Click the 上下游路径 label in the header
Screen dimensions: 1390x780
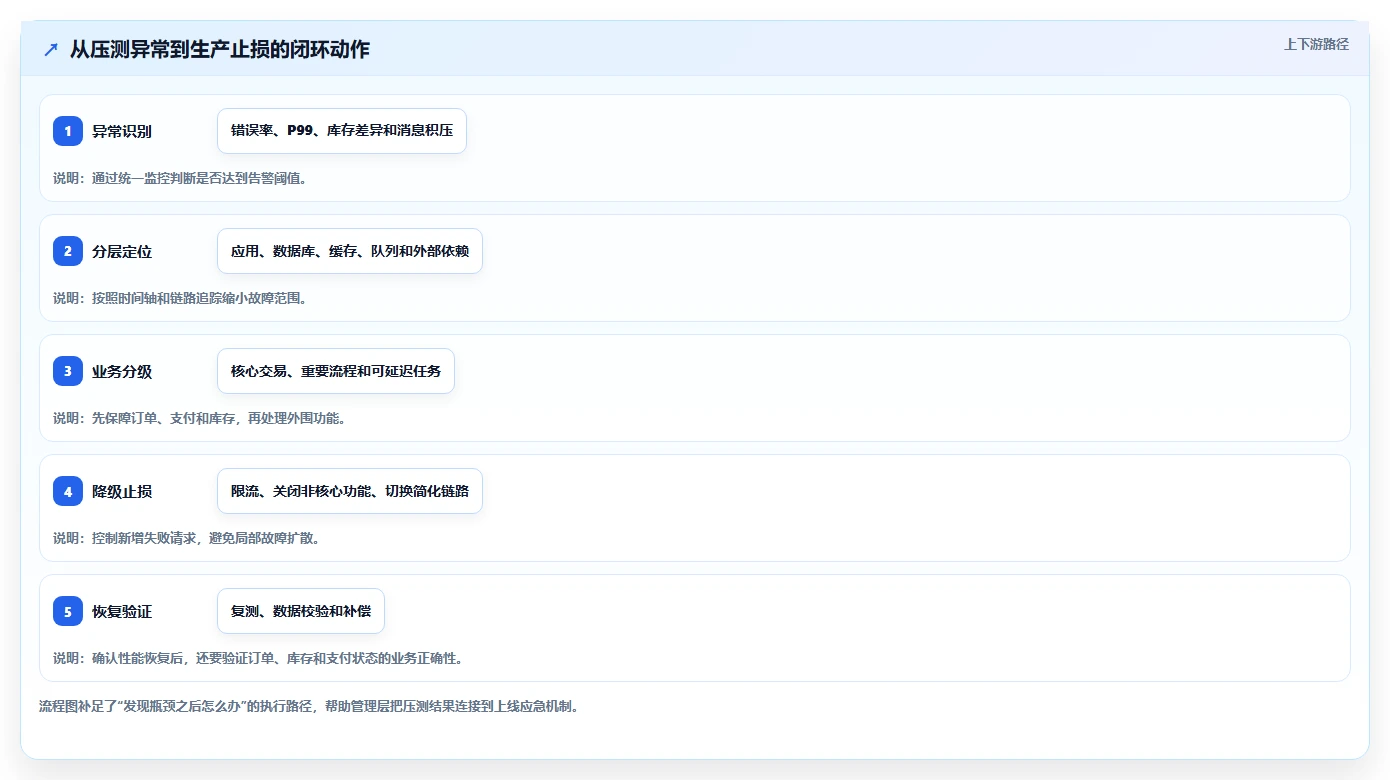1316,44
